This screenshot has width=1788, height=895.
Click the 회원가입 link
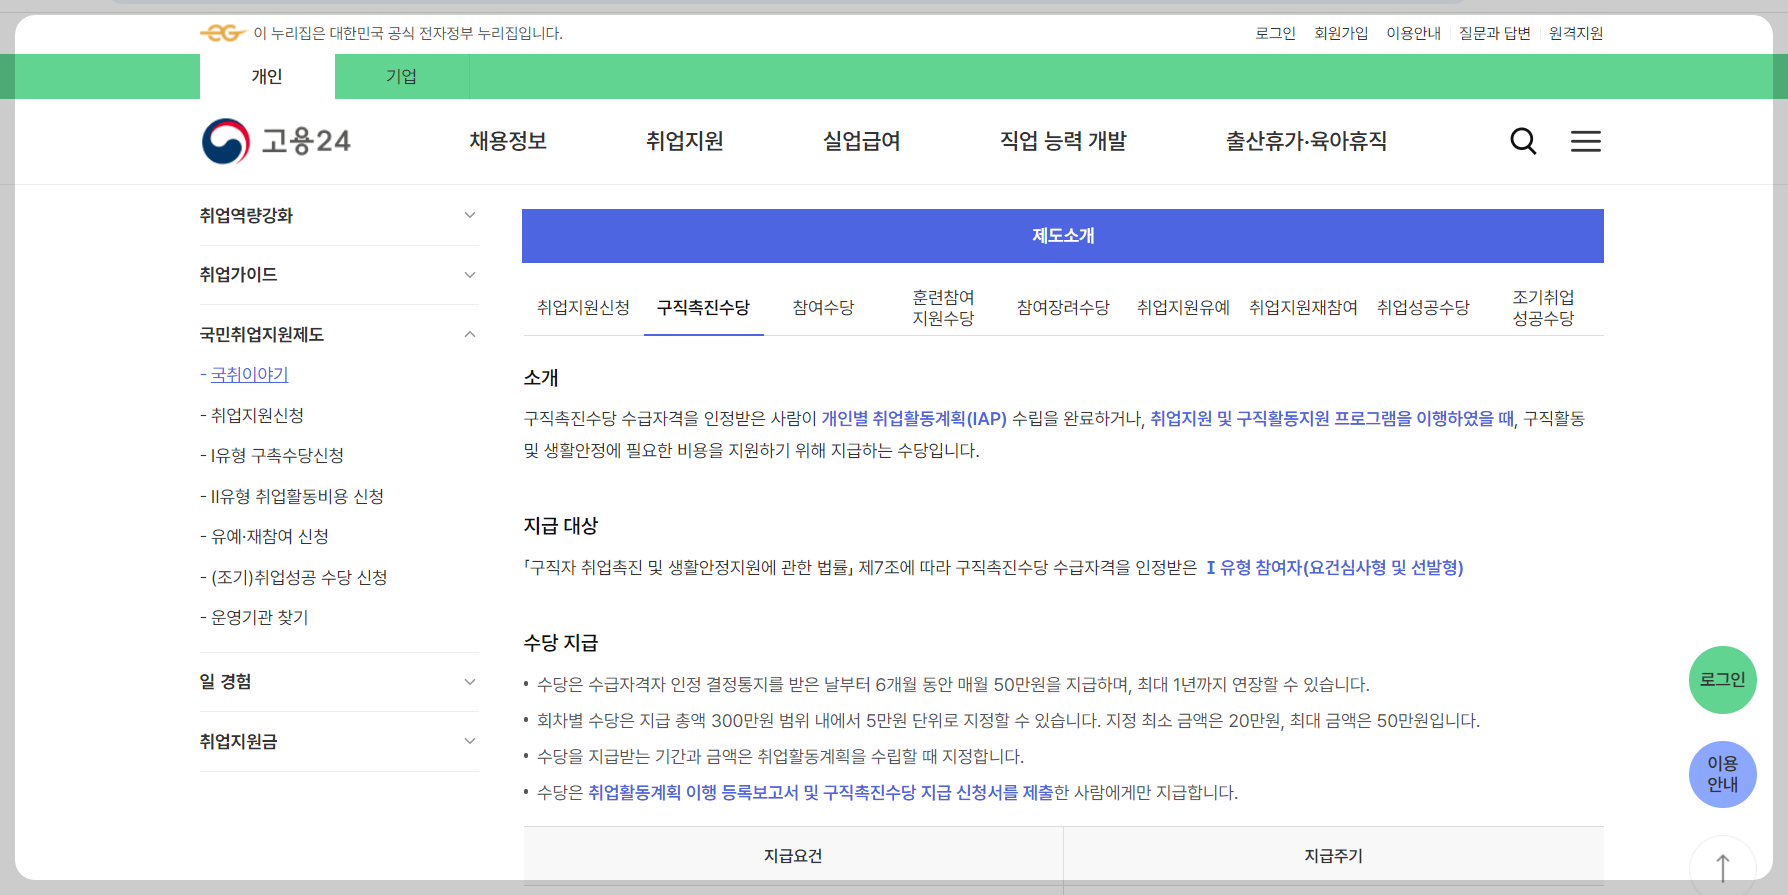coord(1341,33)
